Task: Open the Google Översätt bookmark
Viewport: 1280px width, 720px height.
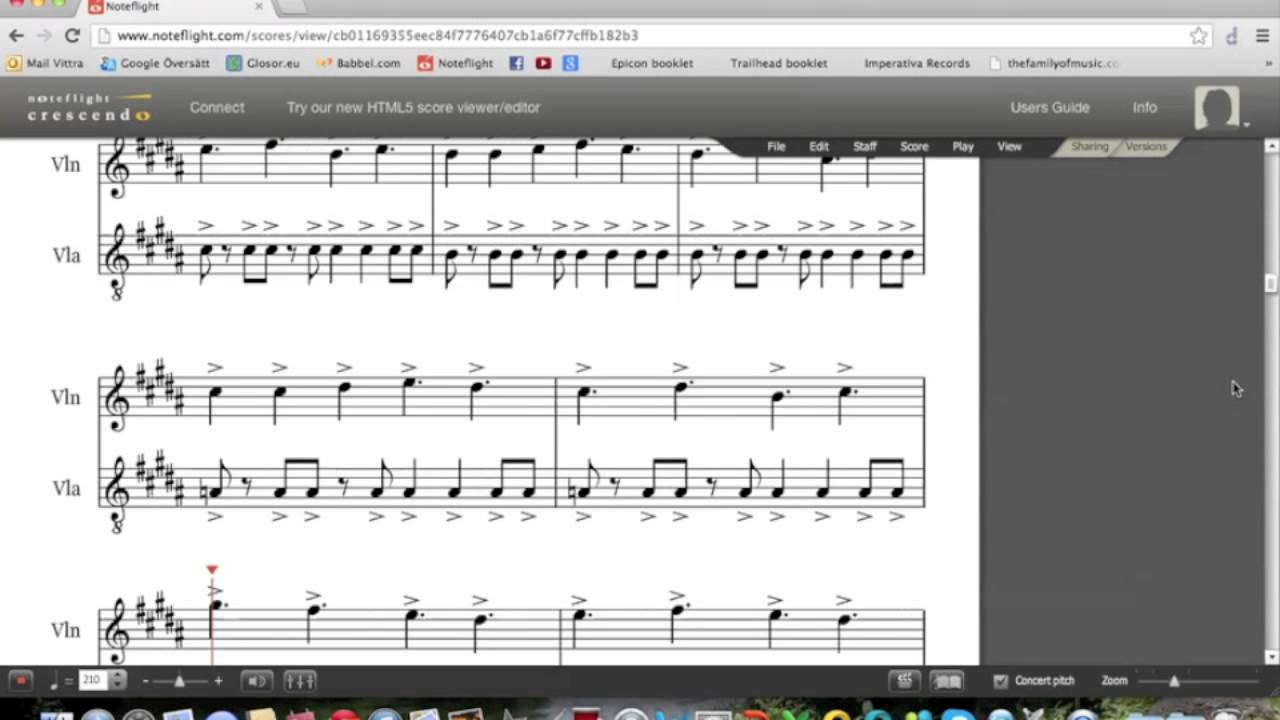Action: click(x=155, y=63)
